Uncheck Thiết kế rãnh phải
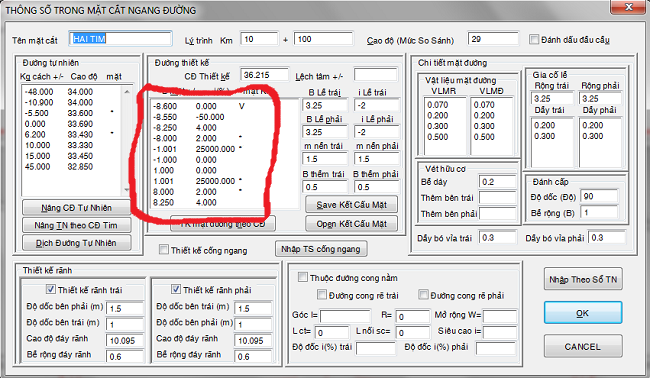This screenshot has width=650, height=378. point(176,289)
